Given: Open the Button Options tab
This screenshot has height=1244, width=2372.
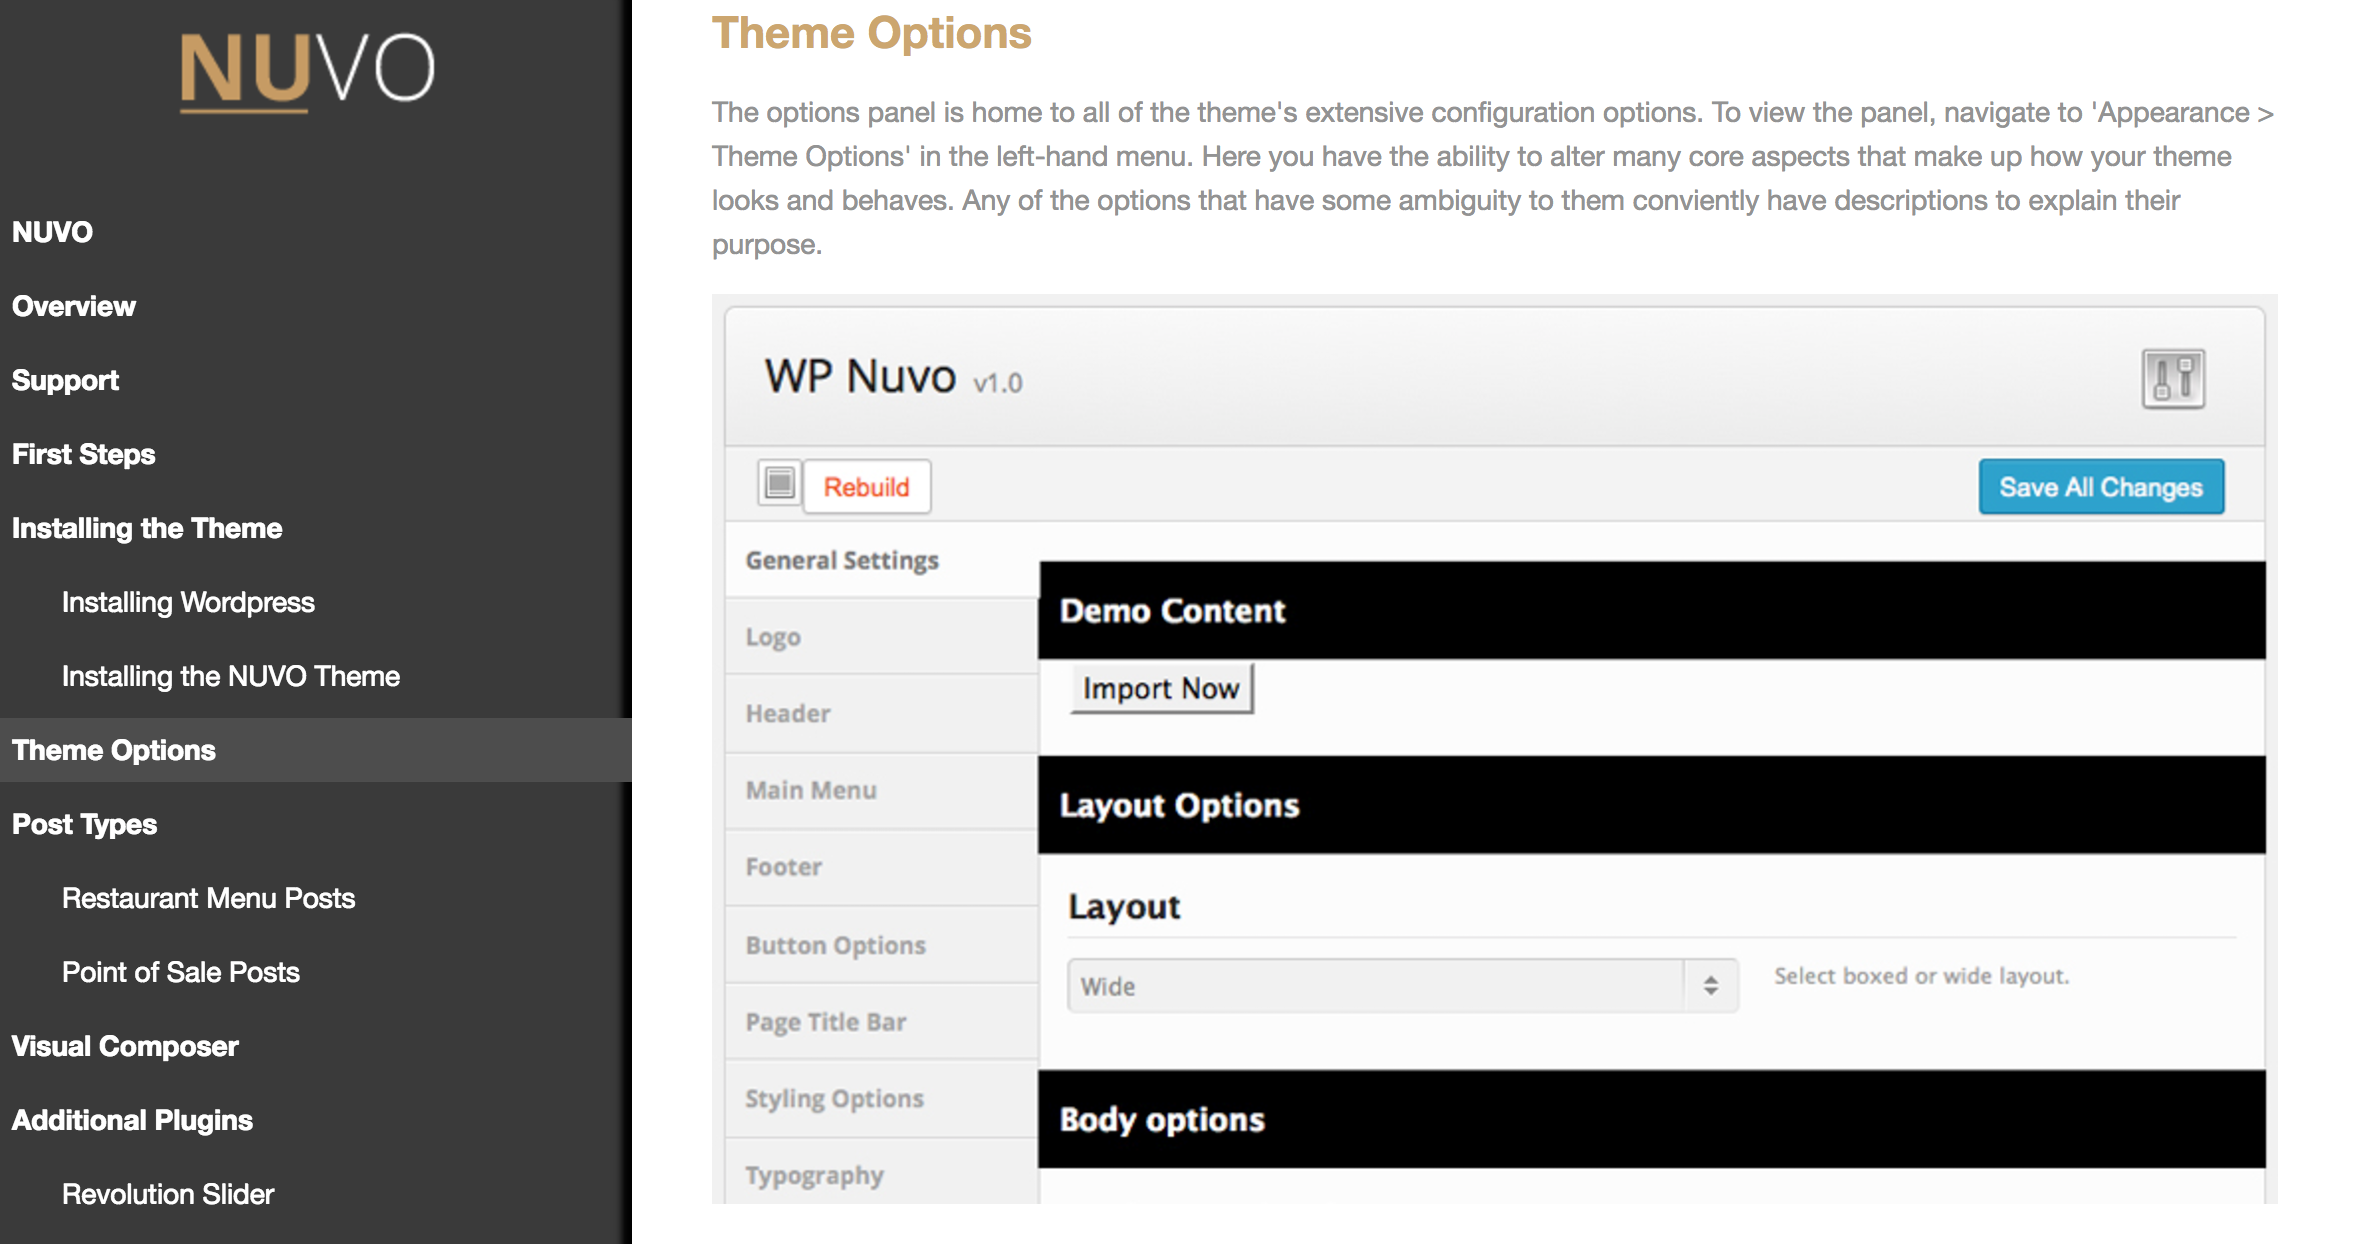Looking at the screenshot, I should [835, 945].
